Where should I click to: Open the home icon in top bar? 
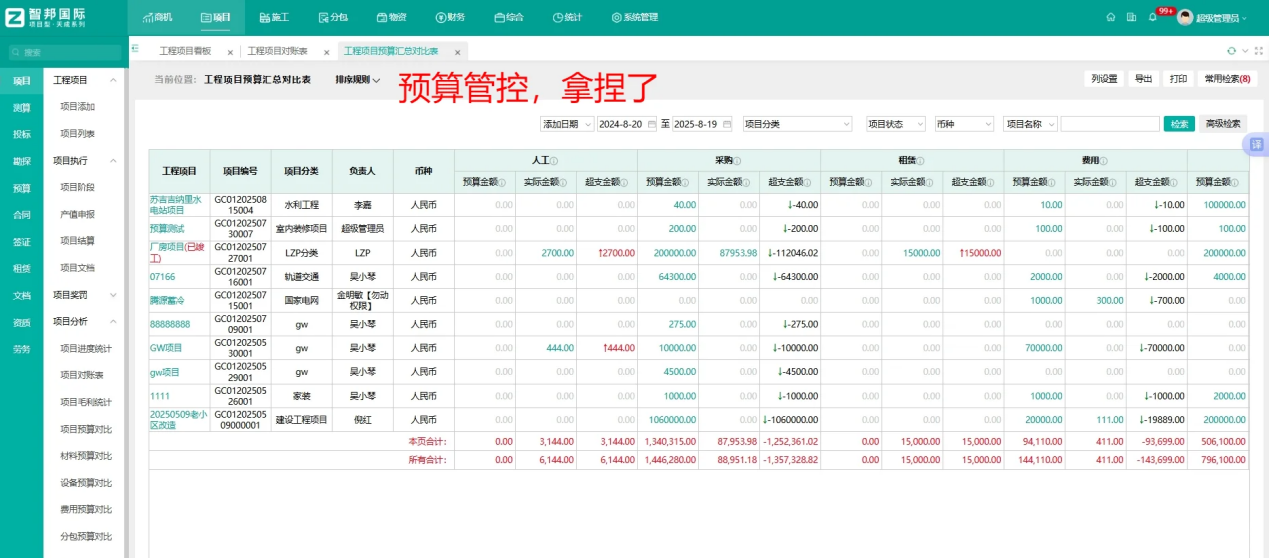(x=1111, y=18)
